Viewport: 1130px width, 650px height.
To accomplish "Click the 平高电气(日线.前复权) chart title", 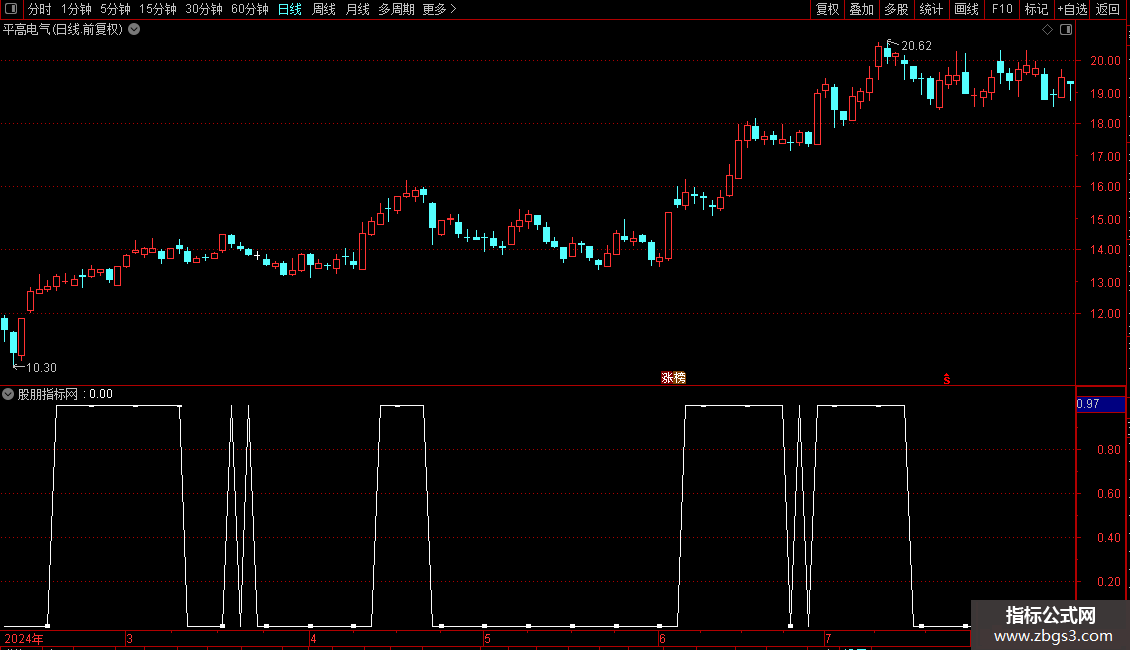I will point(63,30).
